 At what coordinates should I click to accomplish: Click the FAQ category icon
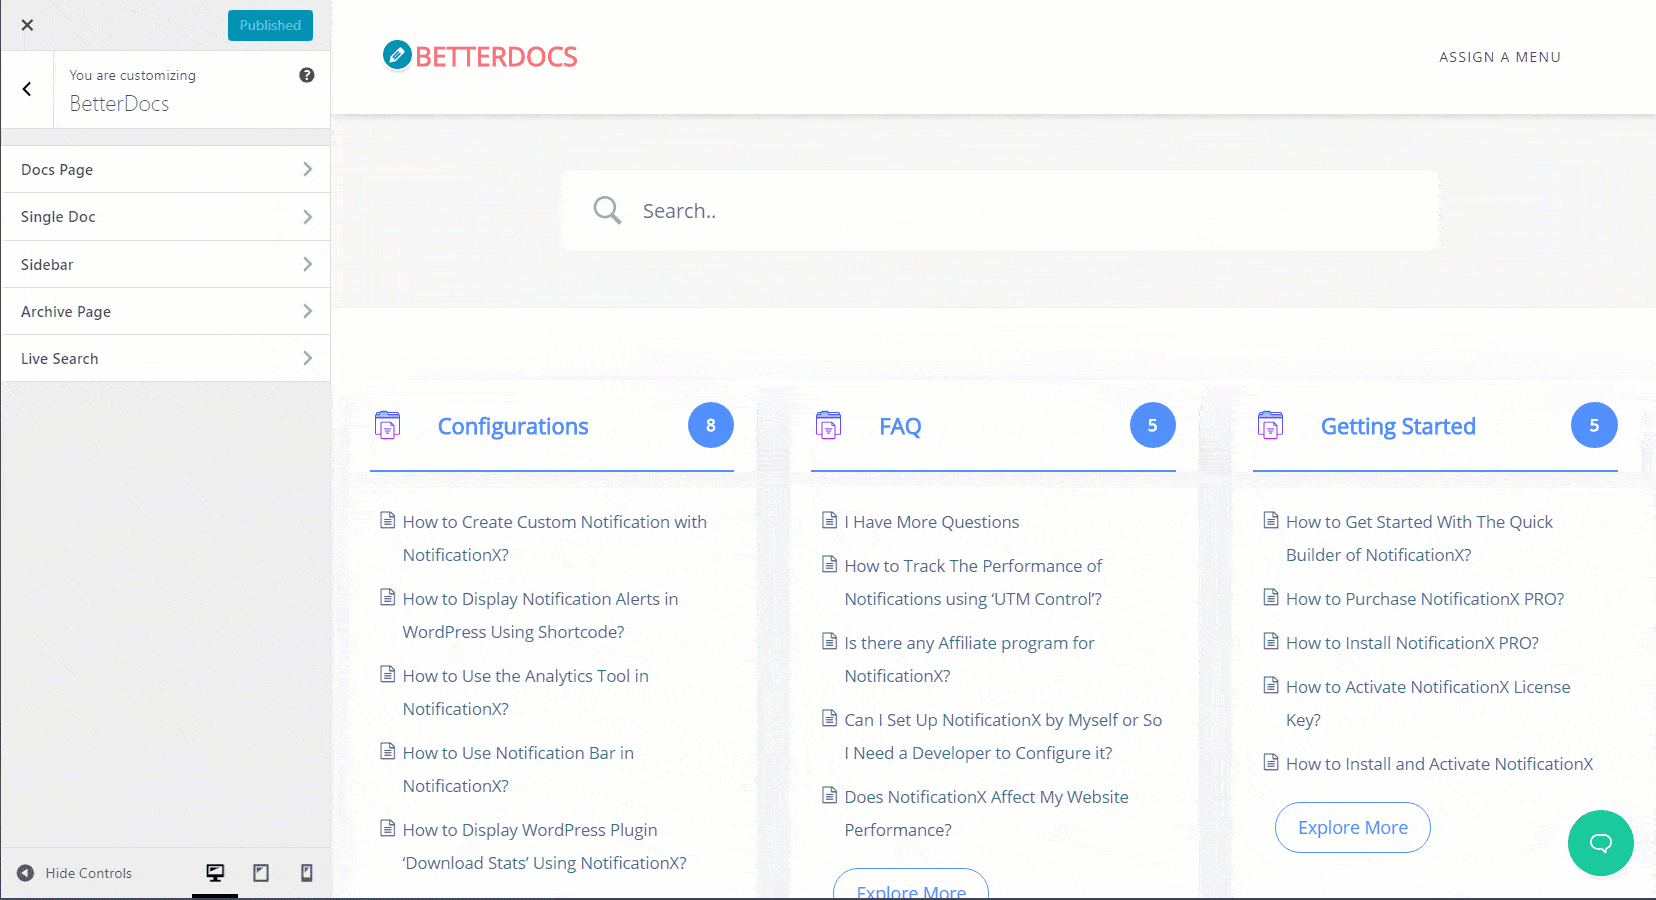point(828,425)
